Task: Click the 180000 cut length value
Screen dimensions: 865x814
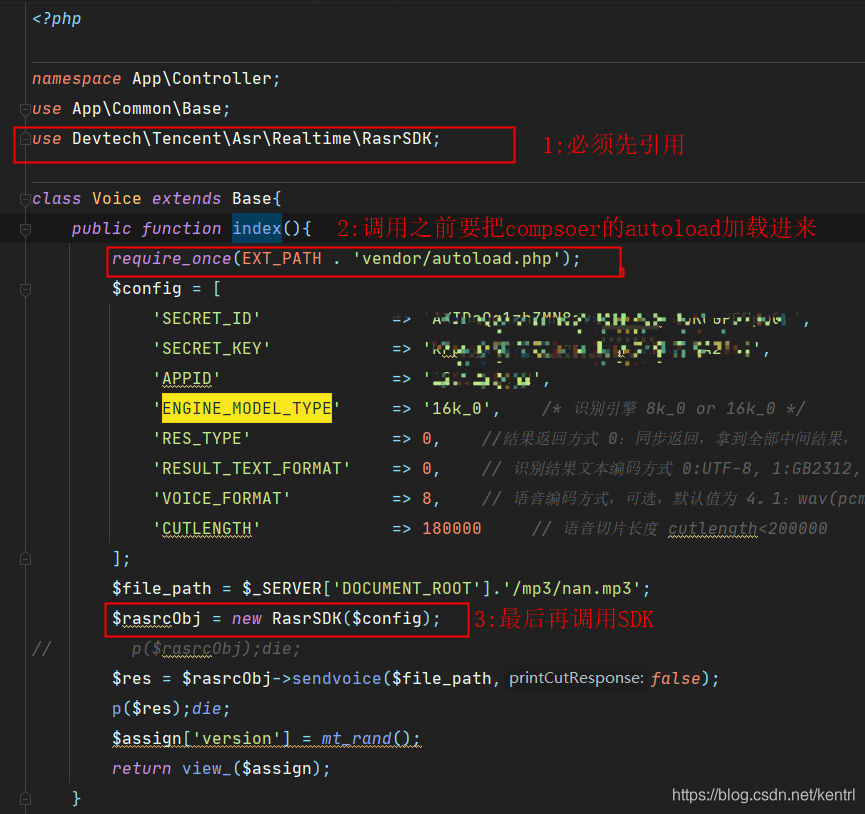Action: pyautogui.click(x=452, y=528)
